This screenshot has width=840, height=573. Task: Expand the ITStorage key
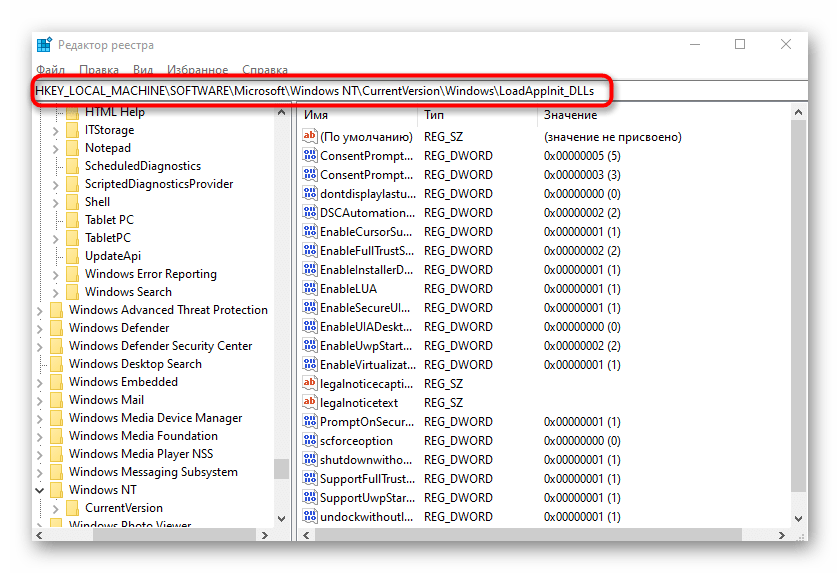(56, 131)
